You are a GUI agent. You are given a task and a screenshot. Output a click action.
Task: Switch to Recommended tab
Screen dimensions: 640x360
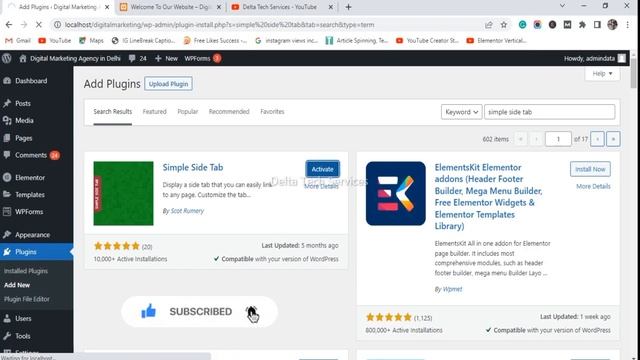pos(229,111)
